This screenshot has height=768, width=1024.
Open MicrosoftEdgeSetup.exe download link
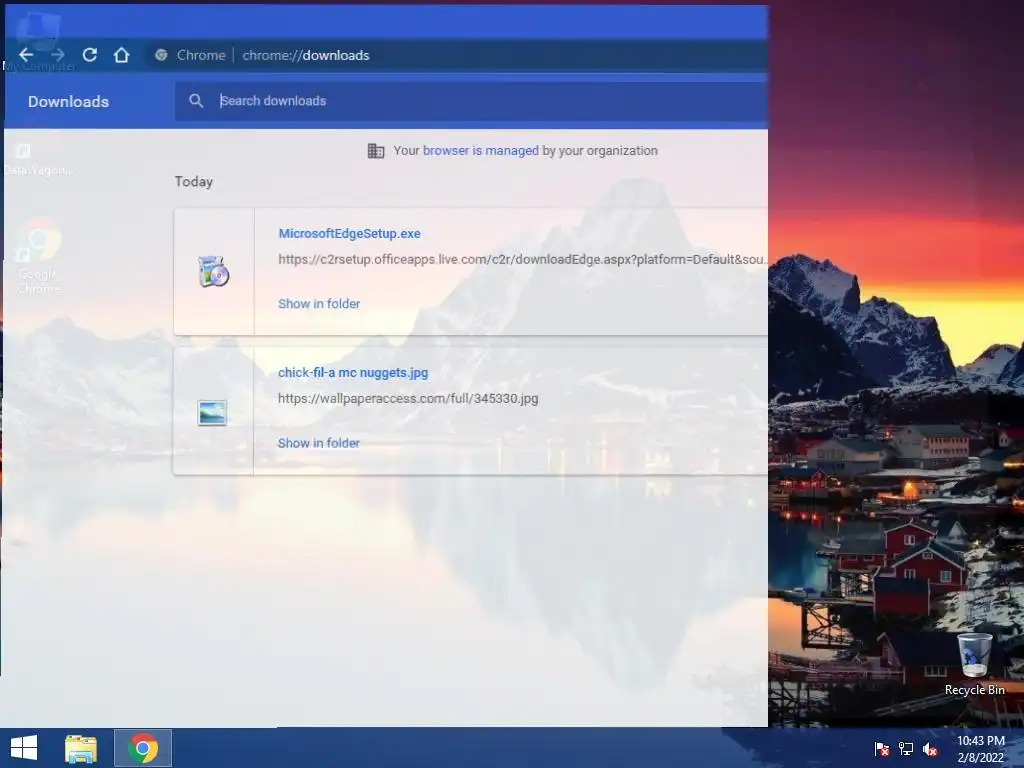(x=349, y=233)
